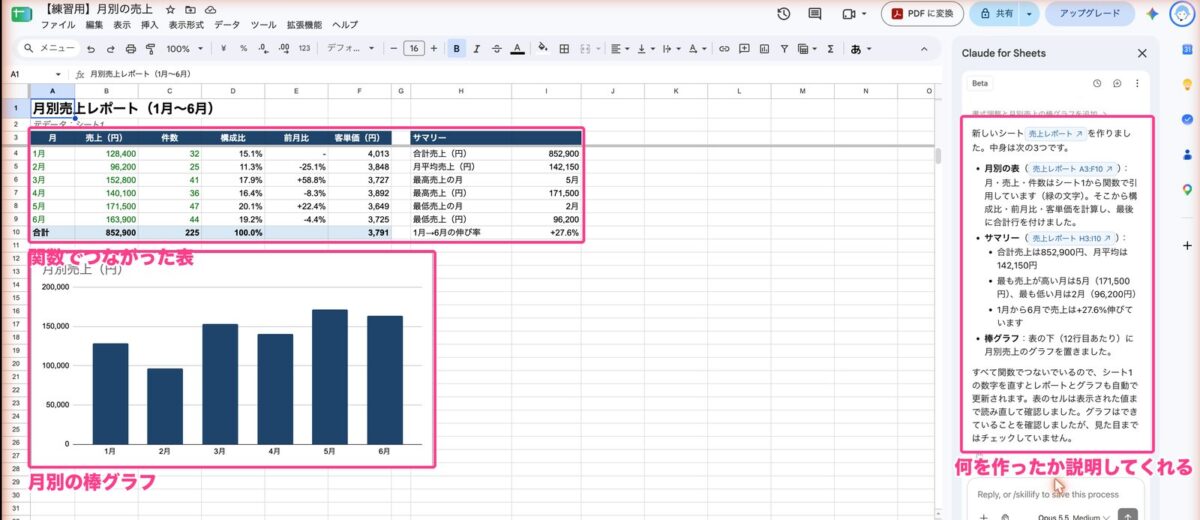The width and height of the screenshot is (1200, 520).
Task: Open the 表示 menu
Action: (122, 24)
